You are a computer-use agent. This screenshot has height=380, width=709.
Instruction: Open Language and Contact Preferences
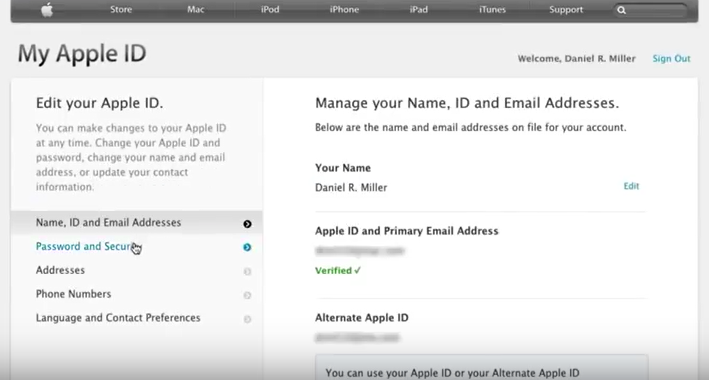(137, 318)
